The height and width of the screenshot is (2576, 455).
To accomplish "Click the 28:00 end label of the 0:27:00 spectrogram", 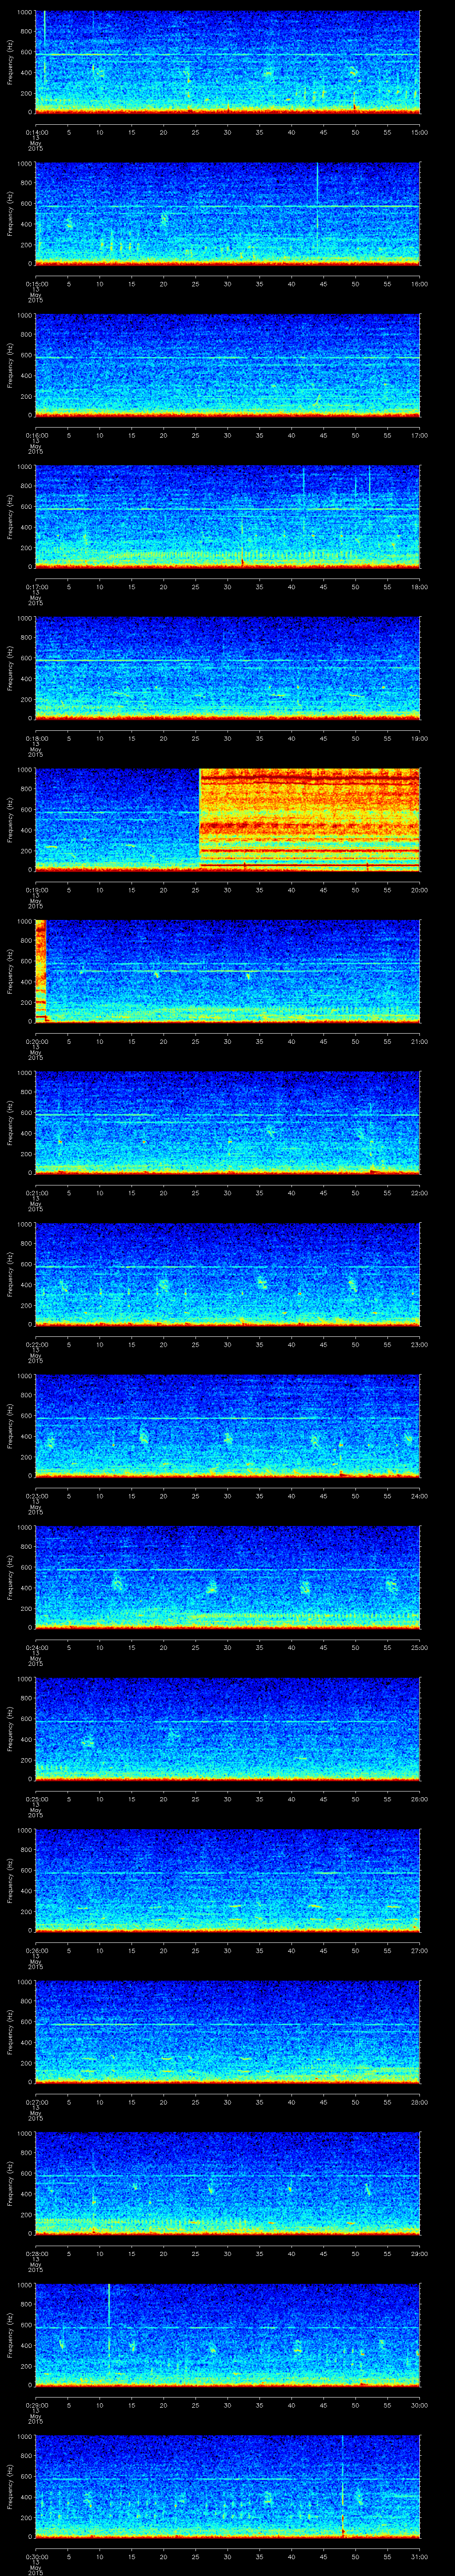I will pos(419,2102).
